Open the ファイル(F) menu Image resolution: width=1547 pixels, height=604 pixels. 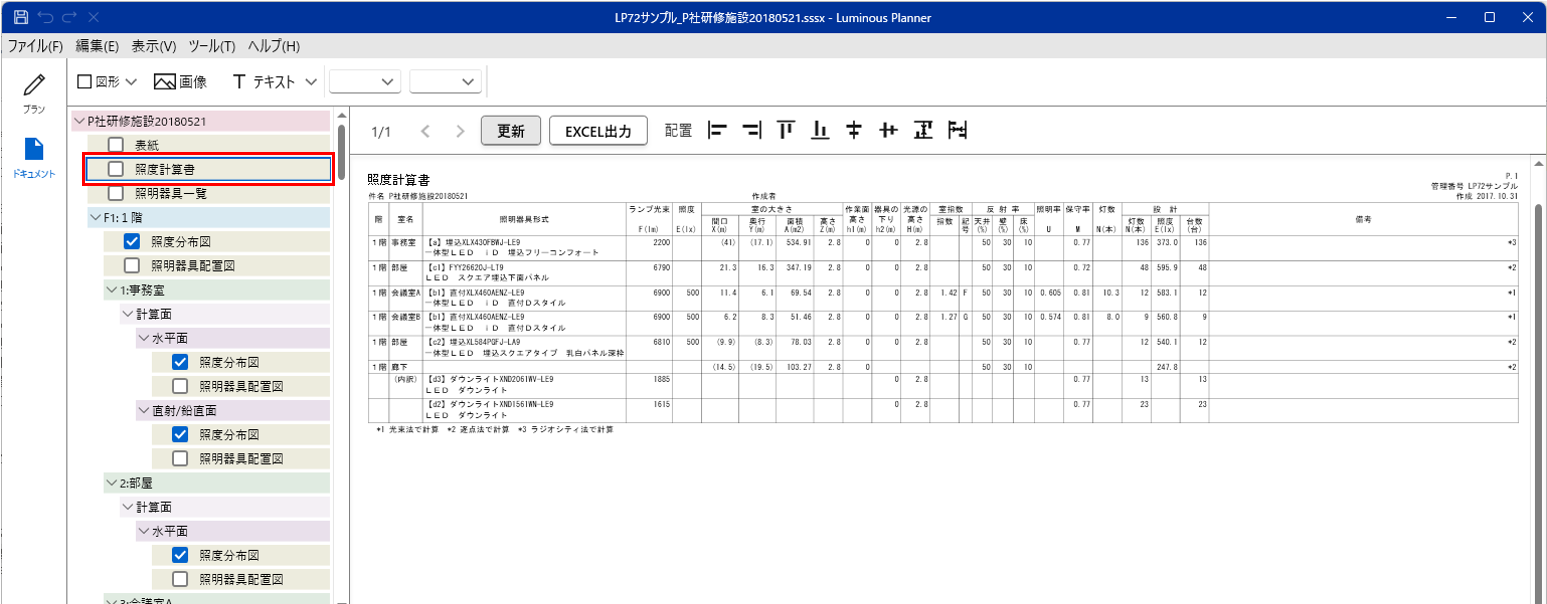pyautogui.click(x=36, y=47)
